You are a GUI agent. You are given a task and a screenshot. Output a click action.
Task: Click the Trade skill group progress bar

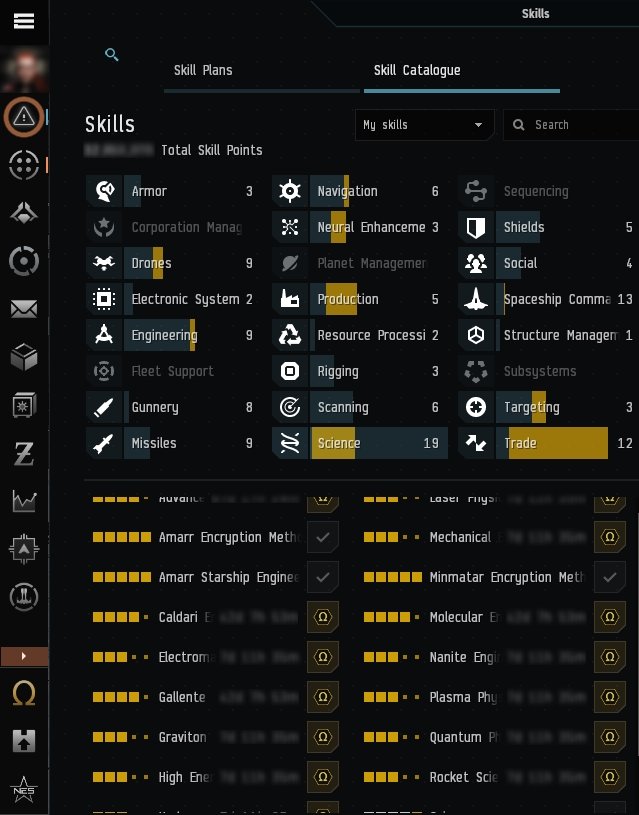click(x=557, y=443)
